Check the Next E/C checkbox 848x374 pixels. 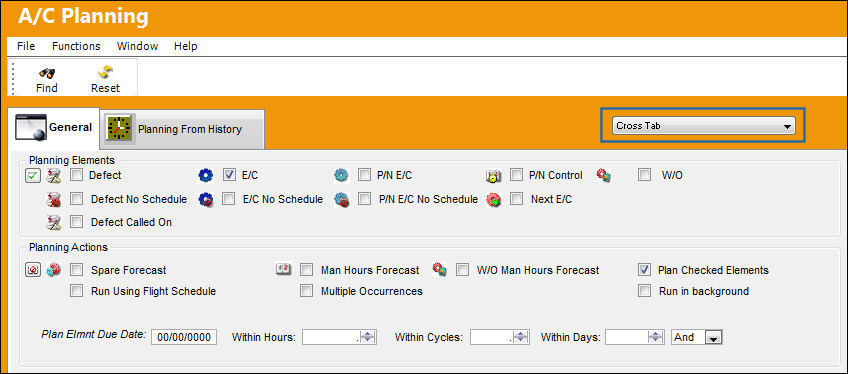(x=516, y=199)
